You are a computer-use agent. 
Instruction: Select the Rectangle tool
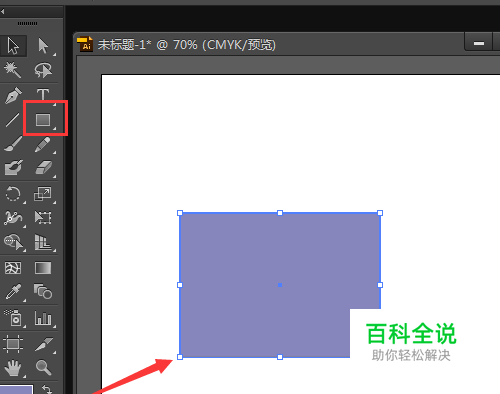click(43, 120)
